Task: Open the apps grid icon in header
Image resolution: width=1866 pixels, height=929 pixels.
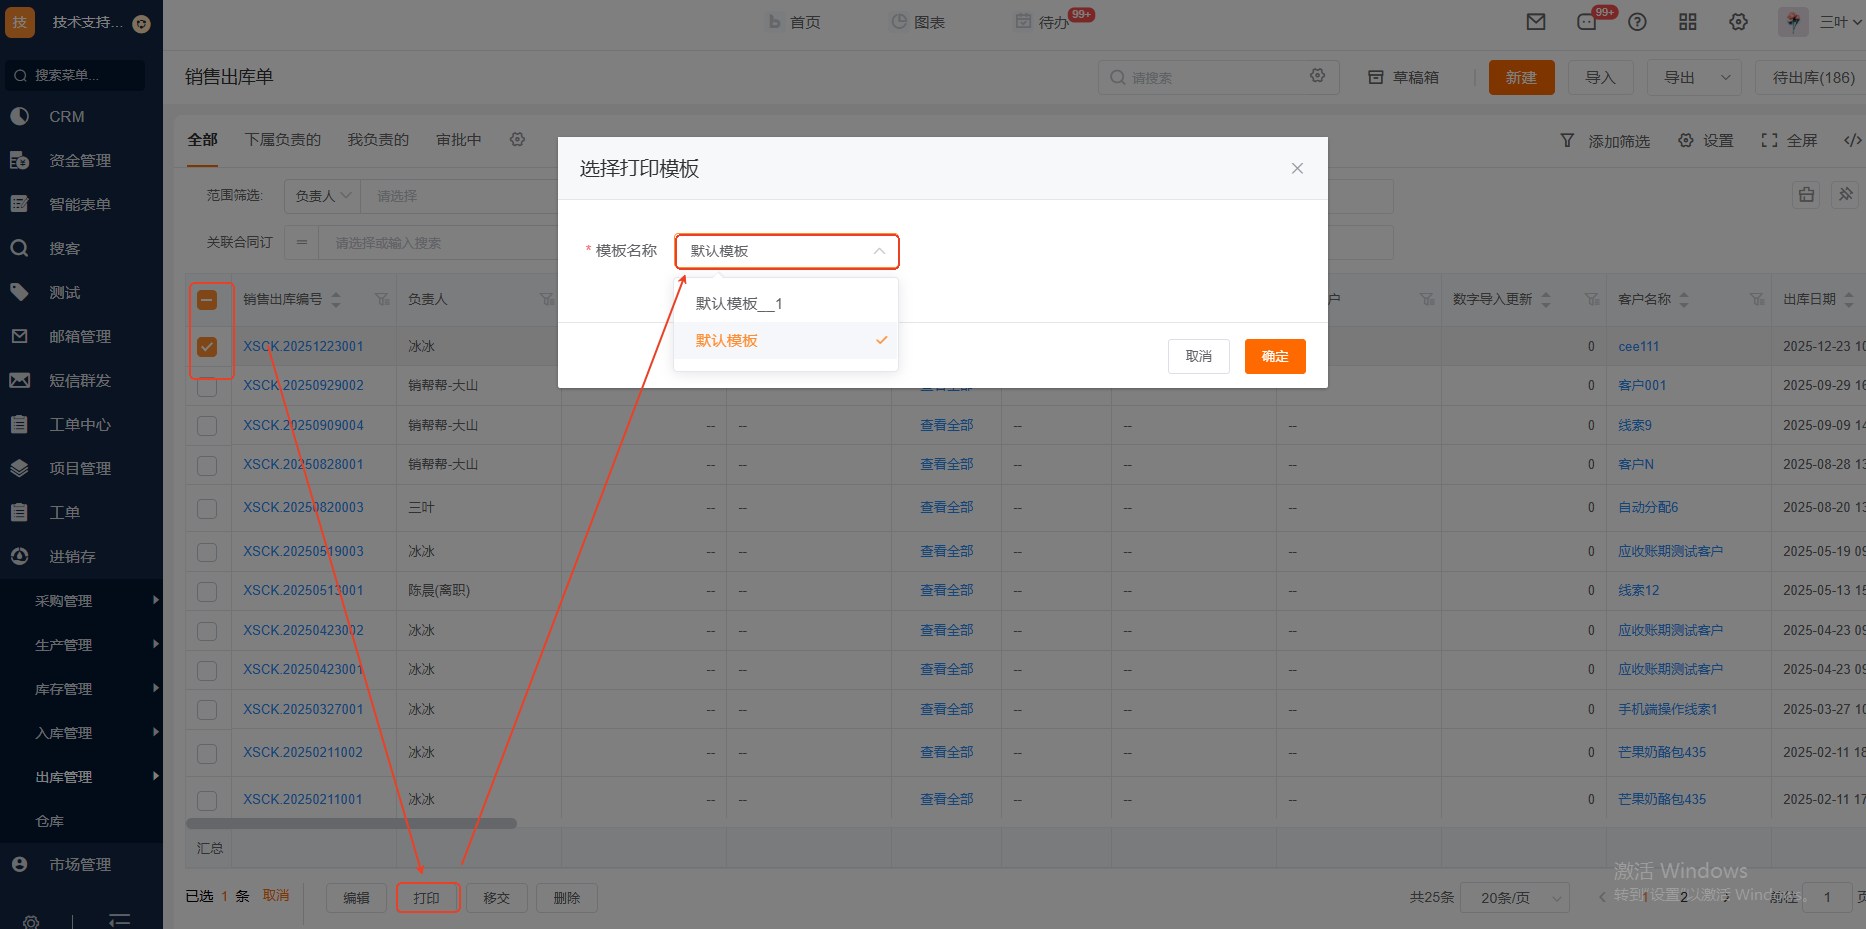Action: (1688, 22)
